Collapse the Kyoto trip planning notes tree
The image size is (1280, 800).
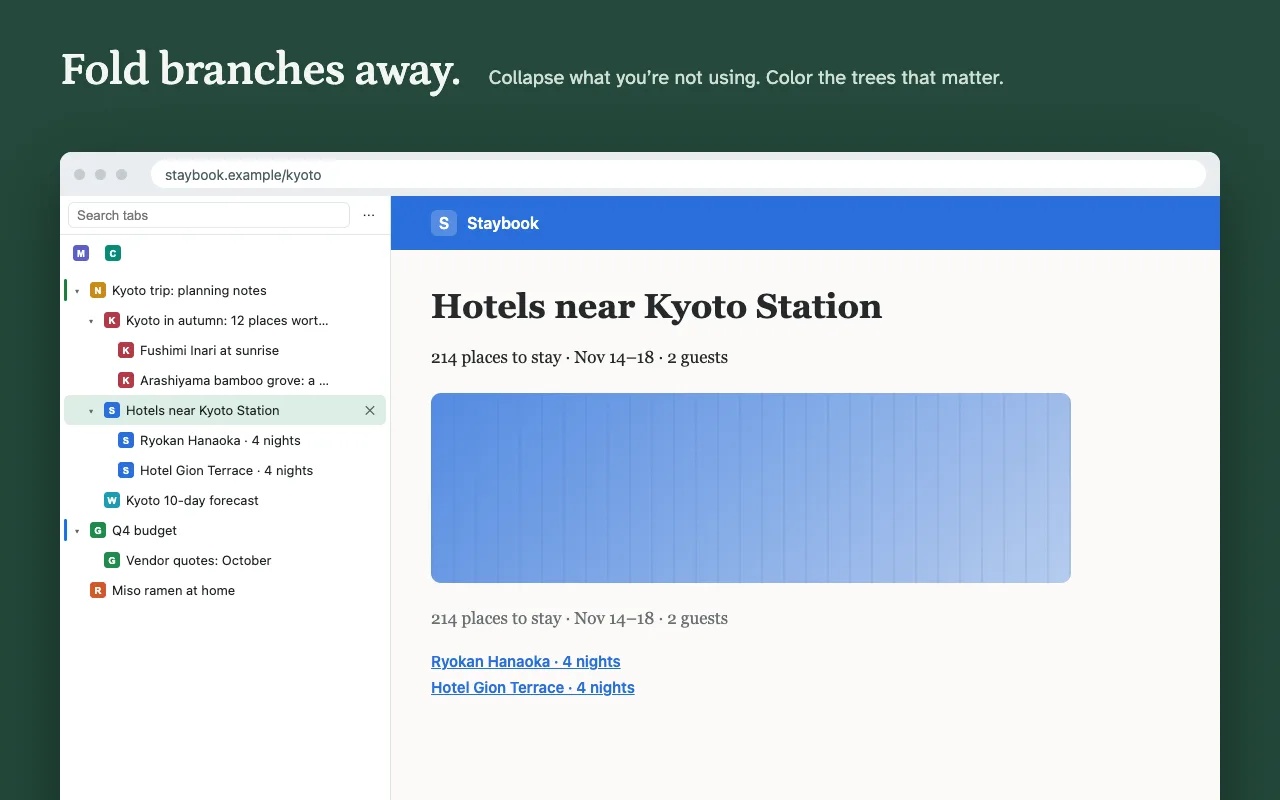click(77, 291)
